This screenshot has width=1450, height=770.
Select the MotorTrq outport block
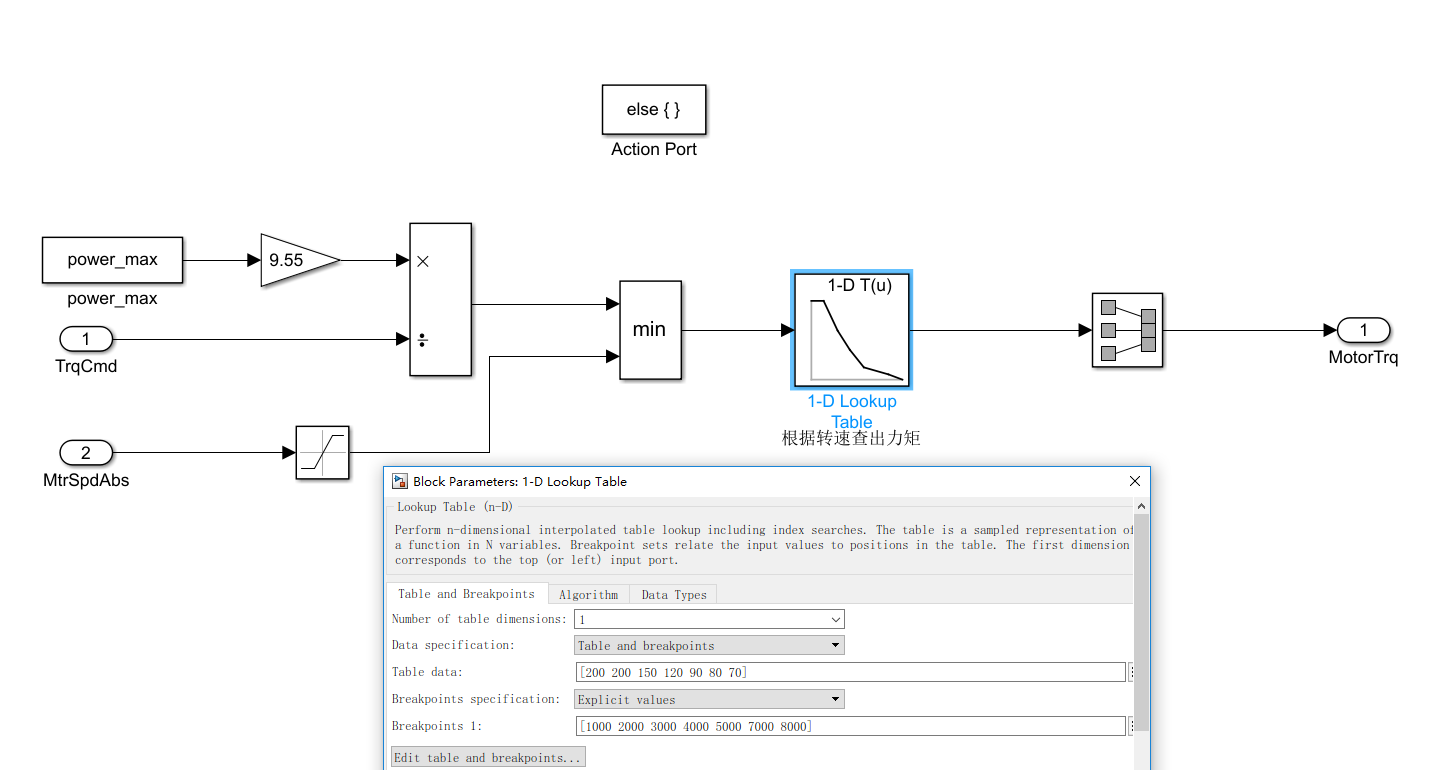(x=1363, y=330)
